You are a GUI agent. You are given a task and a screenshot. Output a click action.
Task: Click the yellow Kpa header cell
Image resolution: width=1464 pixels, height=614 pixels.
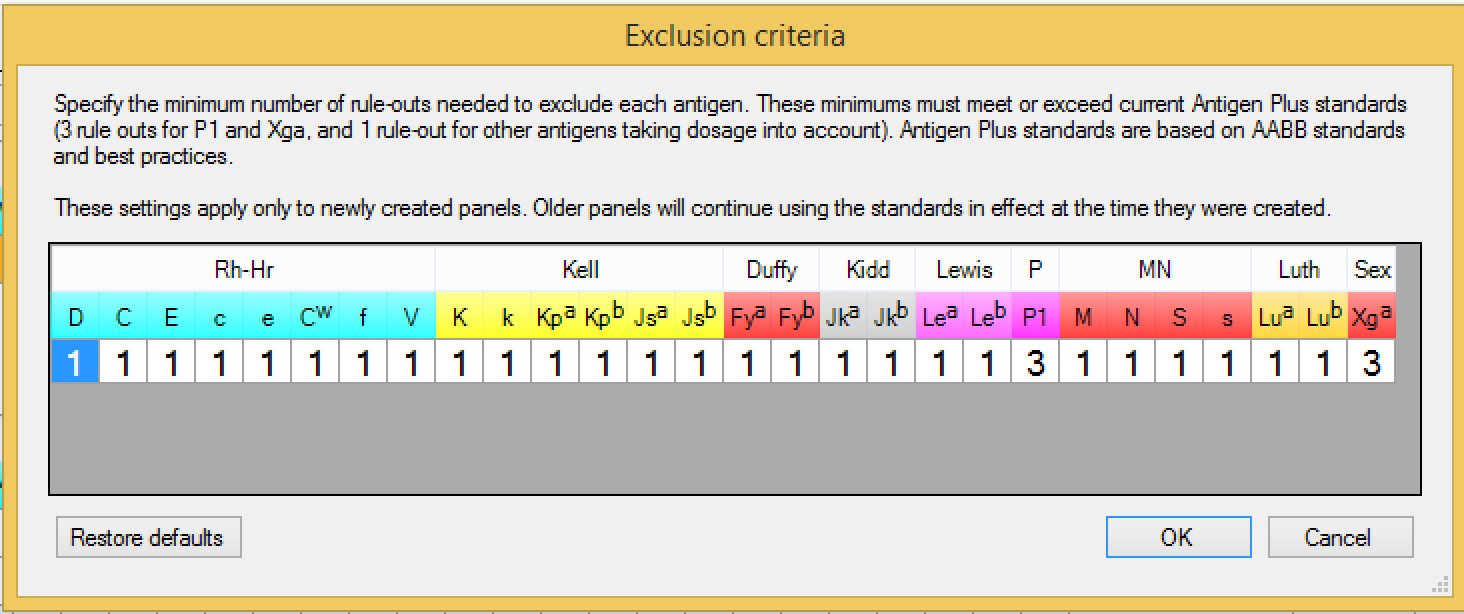pyautogui.click(x=555, y=315)
